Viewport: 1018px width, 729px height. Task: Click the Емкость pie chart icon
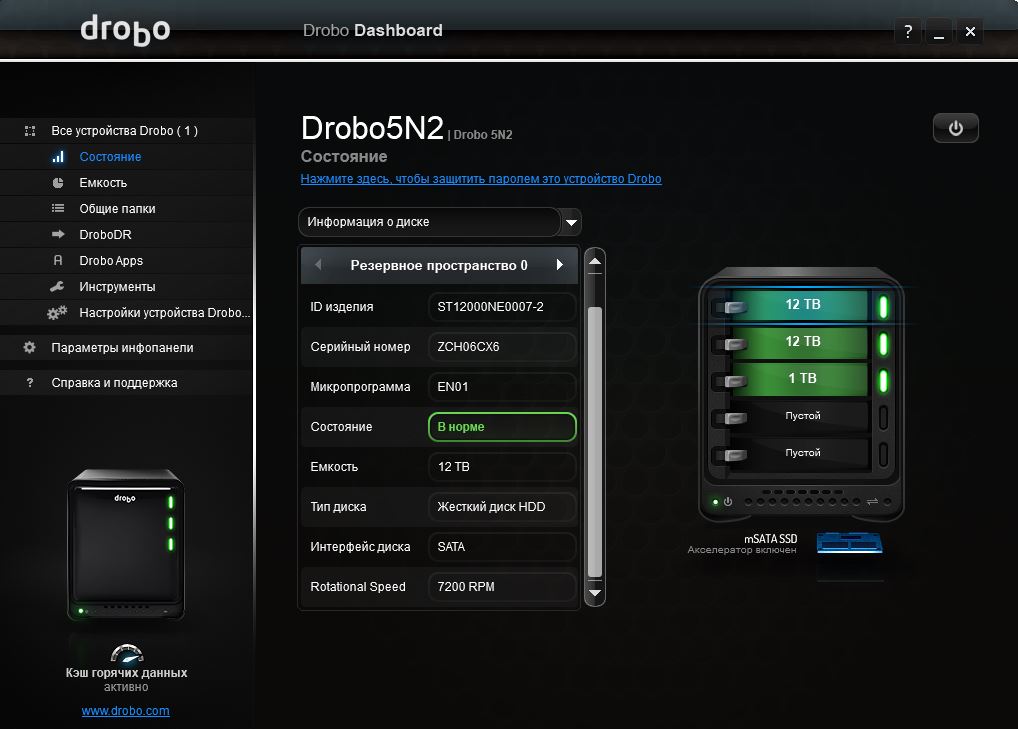click(x=58, y=182)
